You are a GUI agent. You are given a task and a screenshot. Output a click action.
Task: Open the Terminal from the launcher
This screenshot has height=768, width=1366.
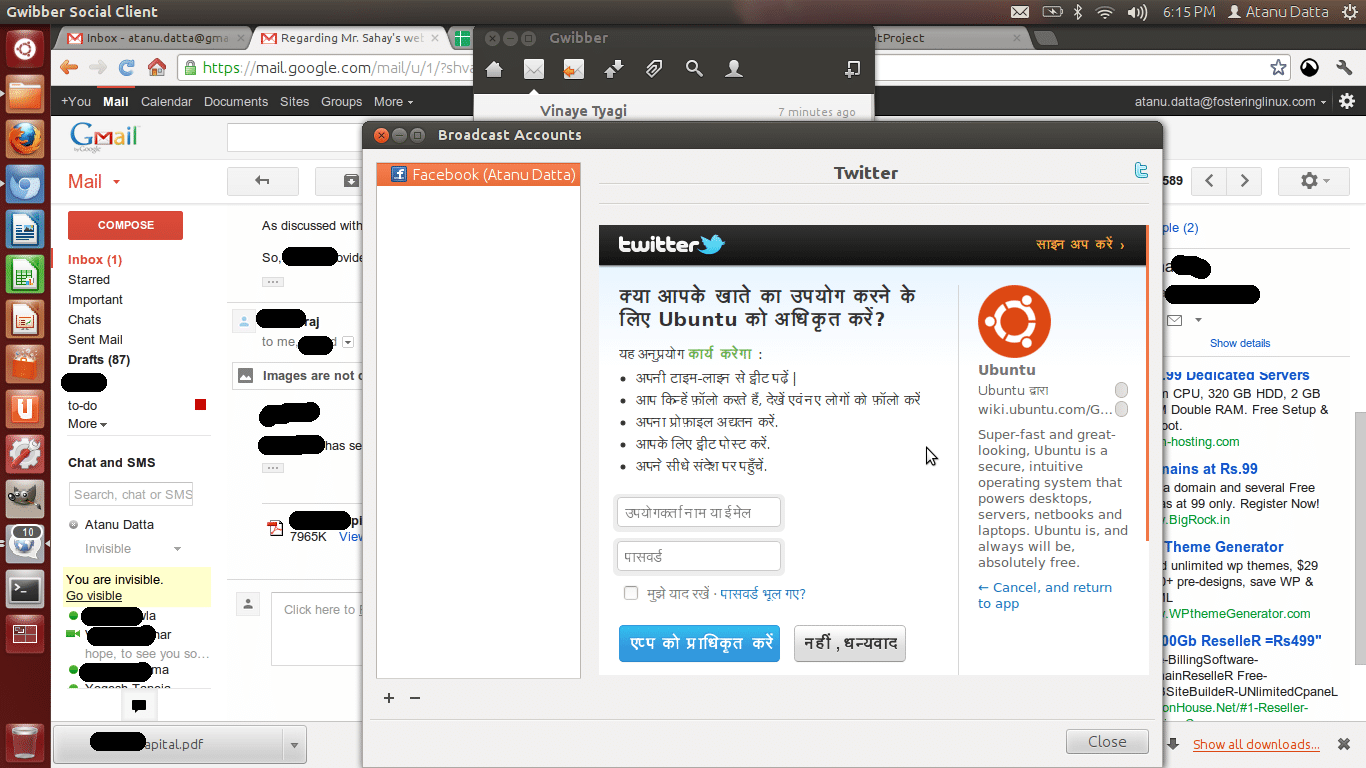(x=26, y=590)
